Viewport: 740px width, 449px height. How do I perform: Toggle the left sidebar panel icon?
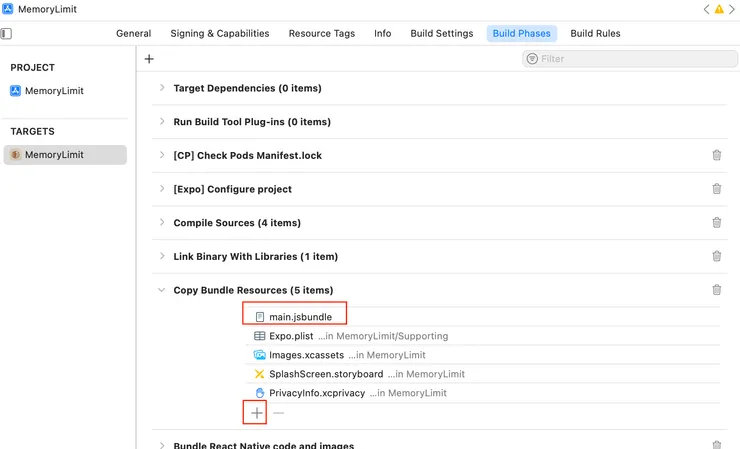7,33
